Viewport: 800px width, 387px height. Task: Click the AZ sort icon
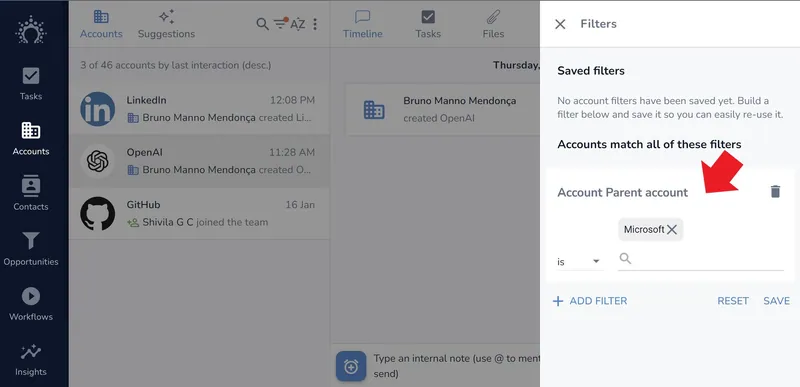tap(297, 24)
